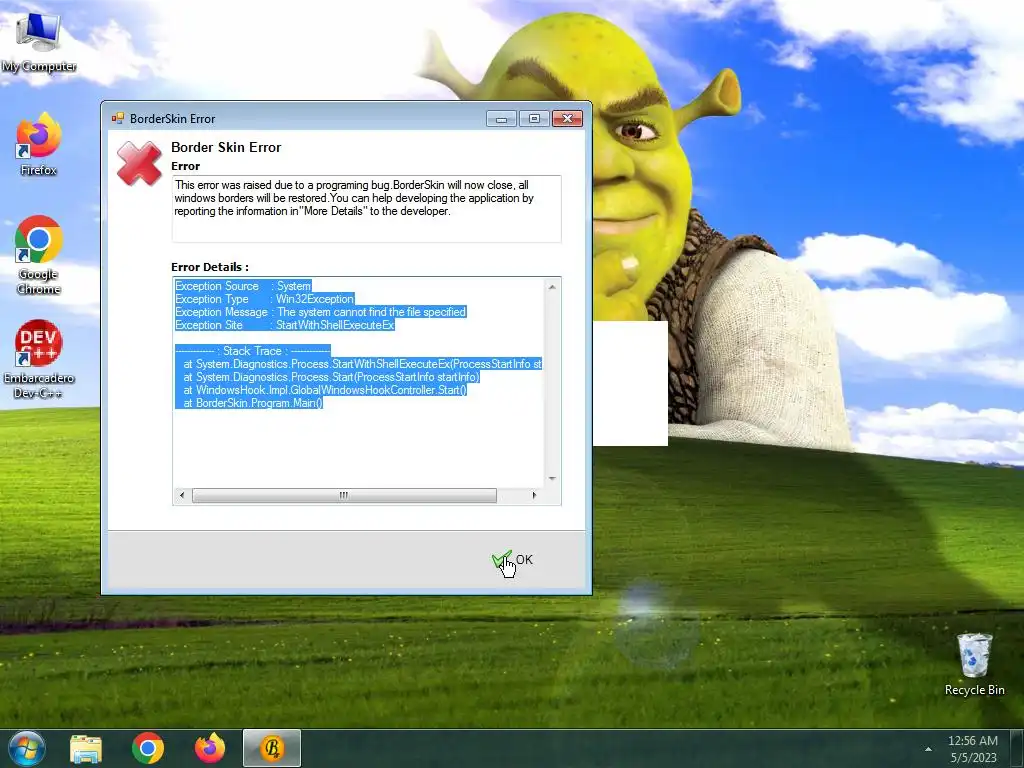Open the Windows Start orb

pos(27,748)
